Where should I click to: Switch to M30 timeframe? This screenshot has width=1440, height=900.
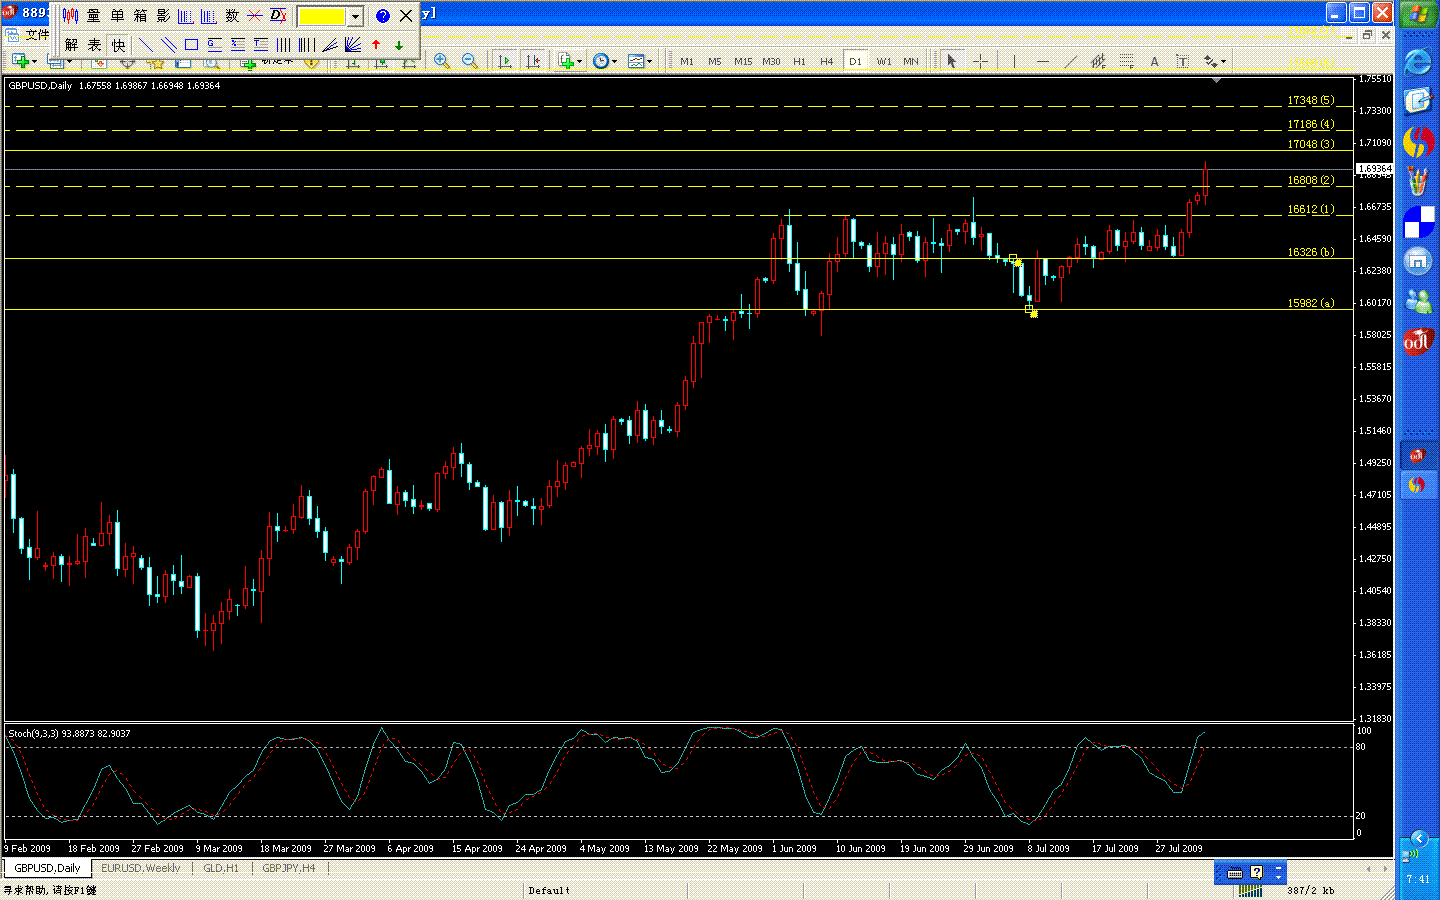pyautogui.click(x=771, y=61)
